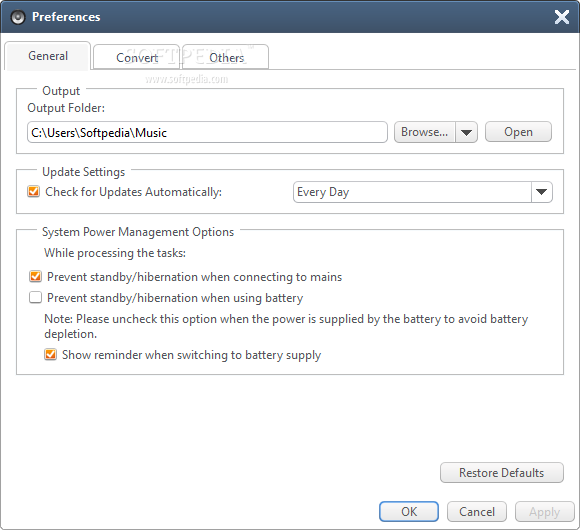Viewport: 580px width, 530px height.
Task: Click the Browse... button
Action: [425, 132]
